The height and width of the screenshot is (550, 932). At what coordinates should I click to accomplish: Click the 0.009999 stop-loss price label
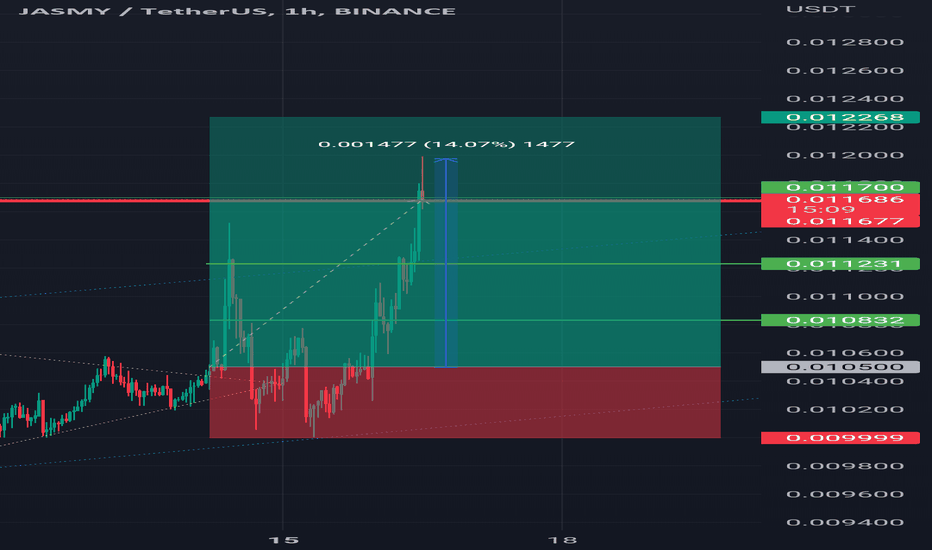point(840,438)
